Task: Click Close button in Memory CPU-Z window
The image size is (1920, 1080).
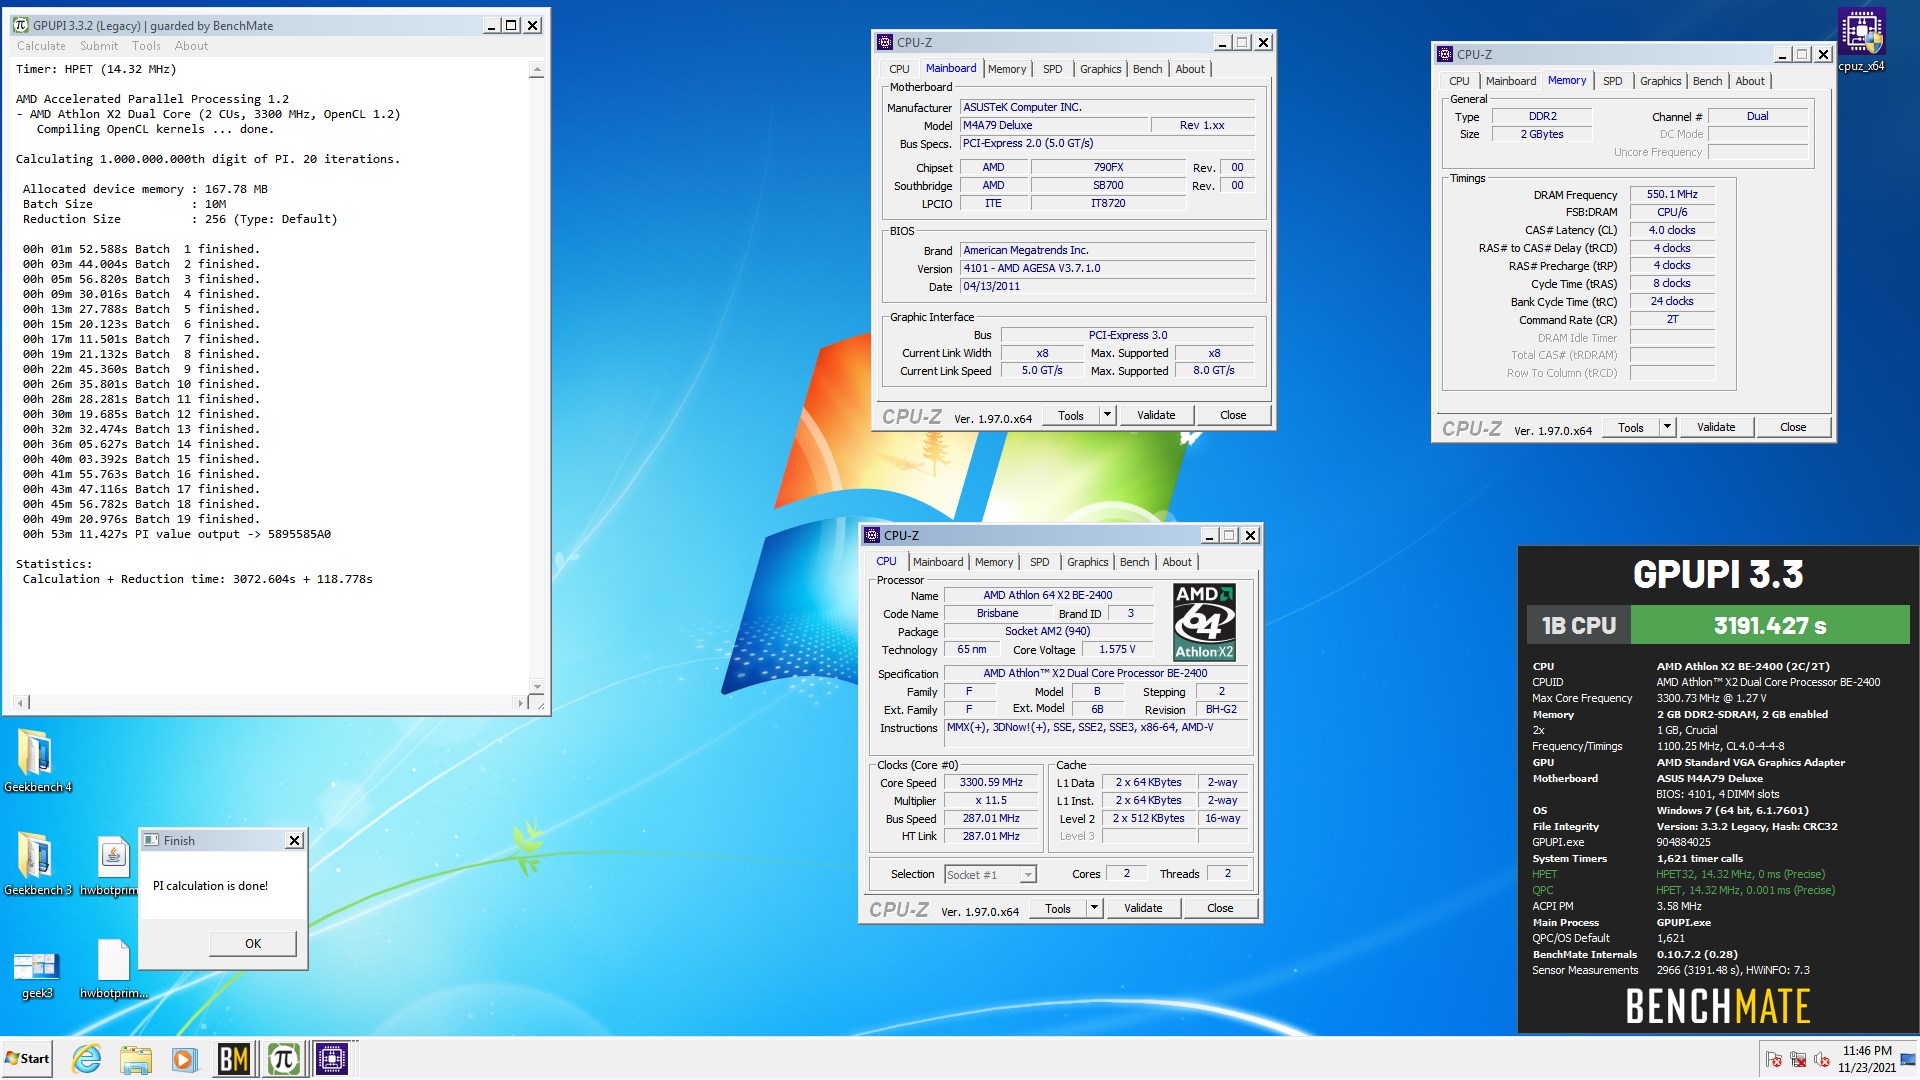Action: pos(1793,427)
